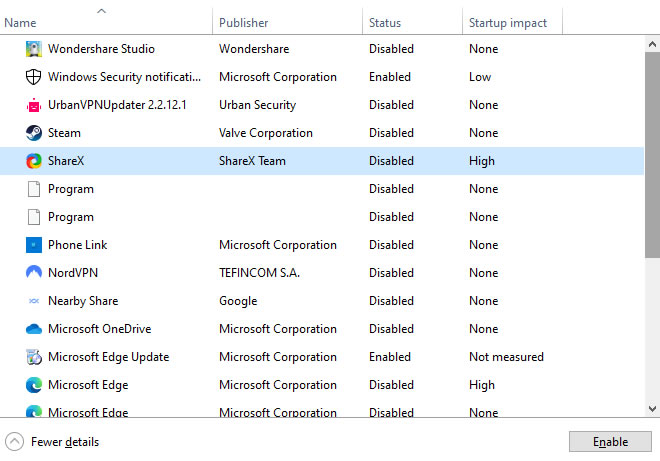Click the Phone Link blue icon
Screen dimensions: 660x461
point(34,245)
